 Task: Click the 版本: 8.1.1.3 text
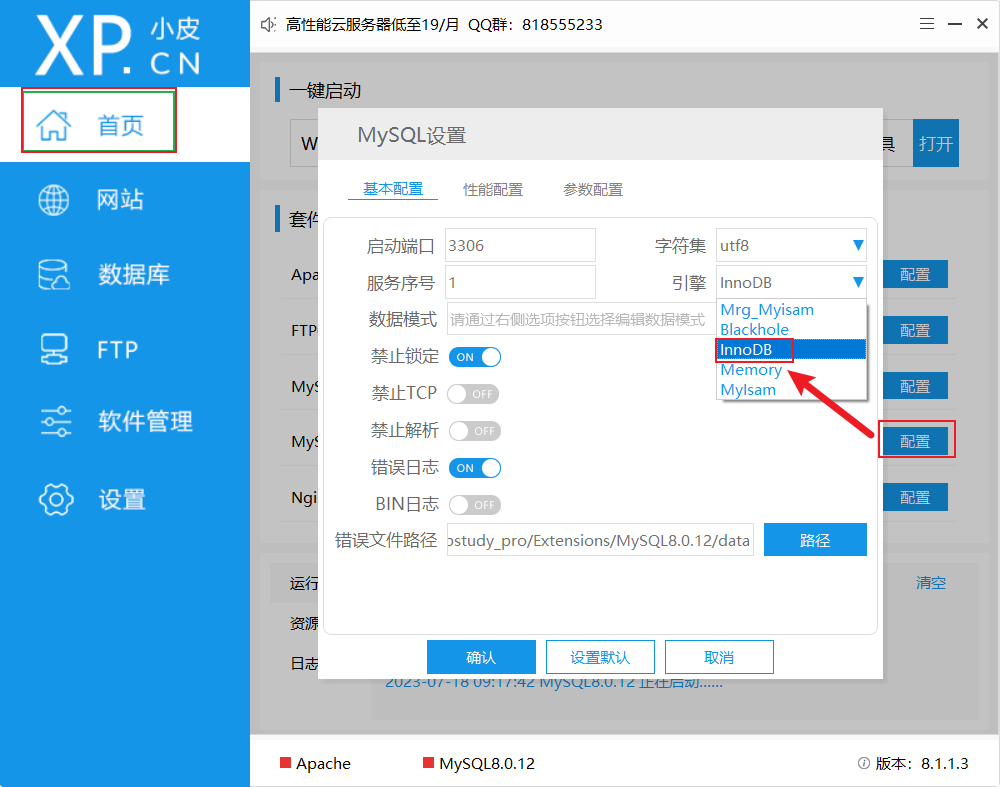[922, 763]
